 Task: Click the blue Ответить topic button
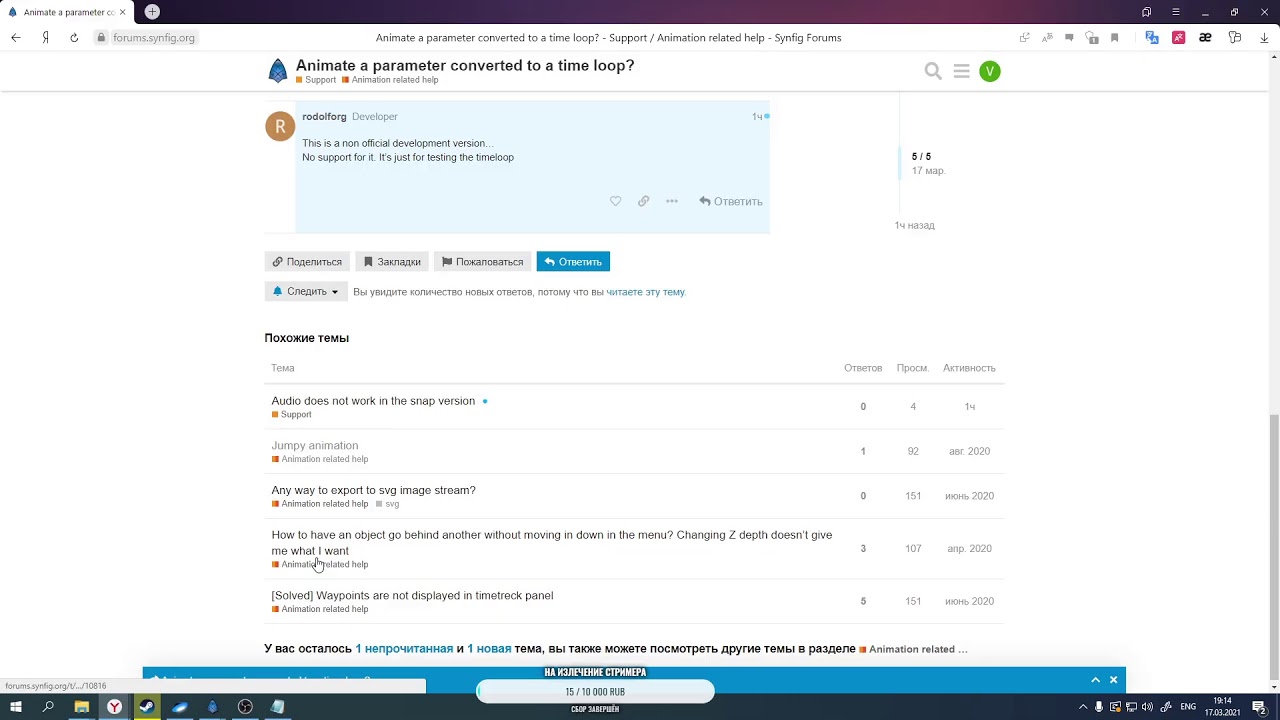(x=573, y=261)
